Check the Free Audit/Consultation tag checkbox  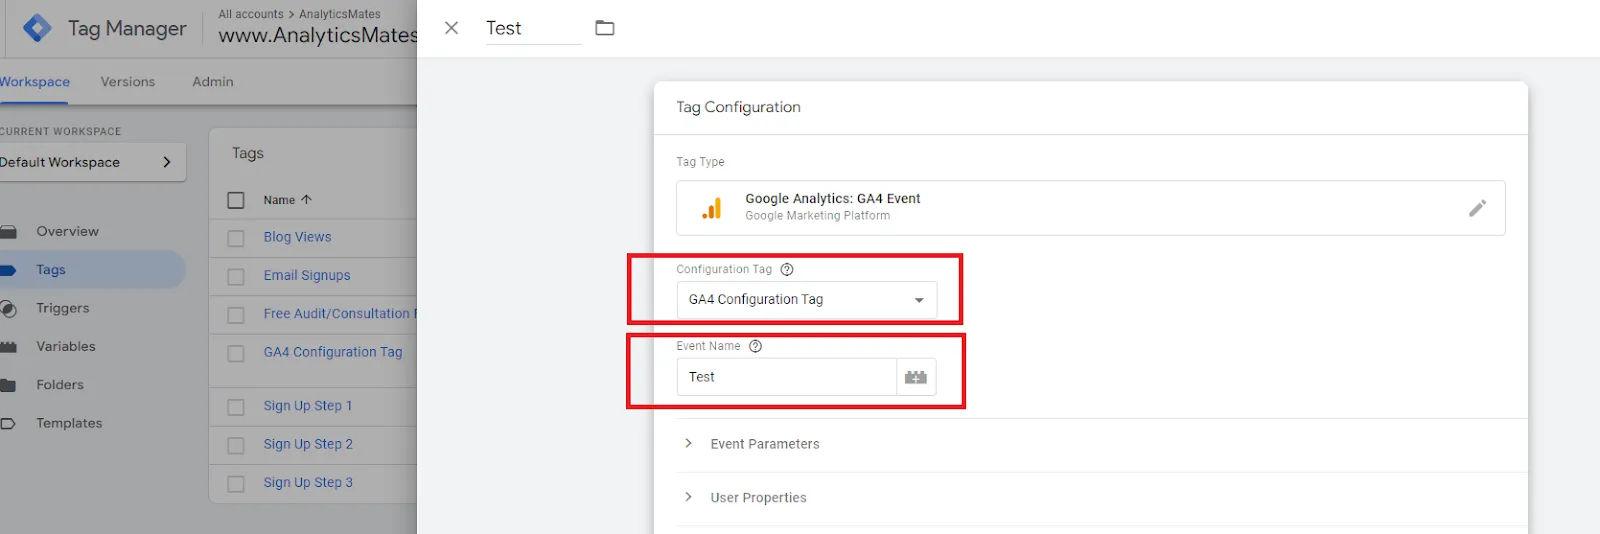pos(236,315)
